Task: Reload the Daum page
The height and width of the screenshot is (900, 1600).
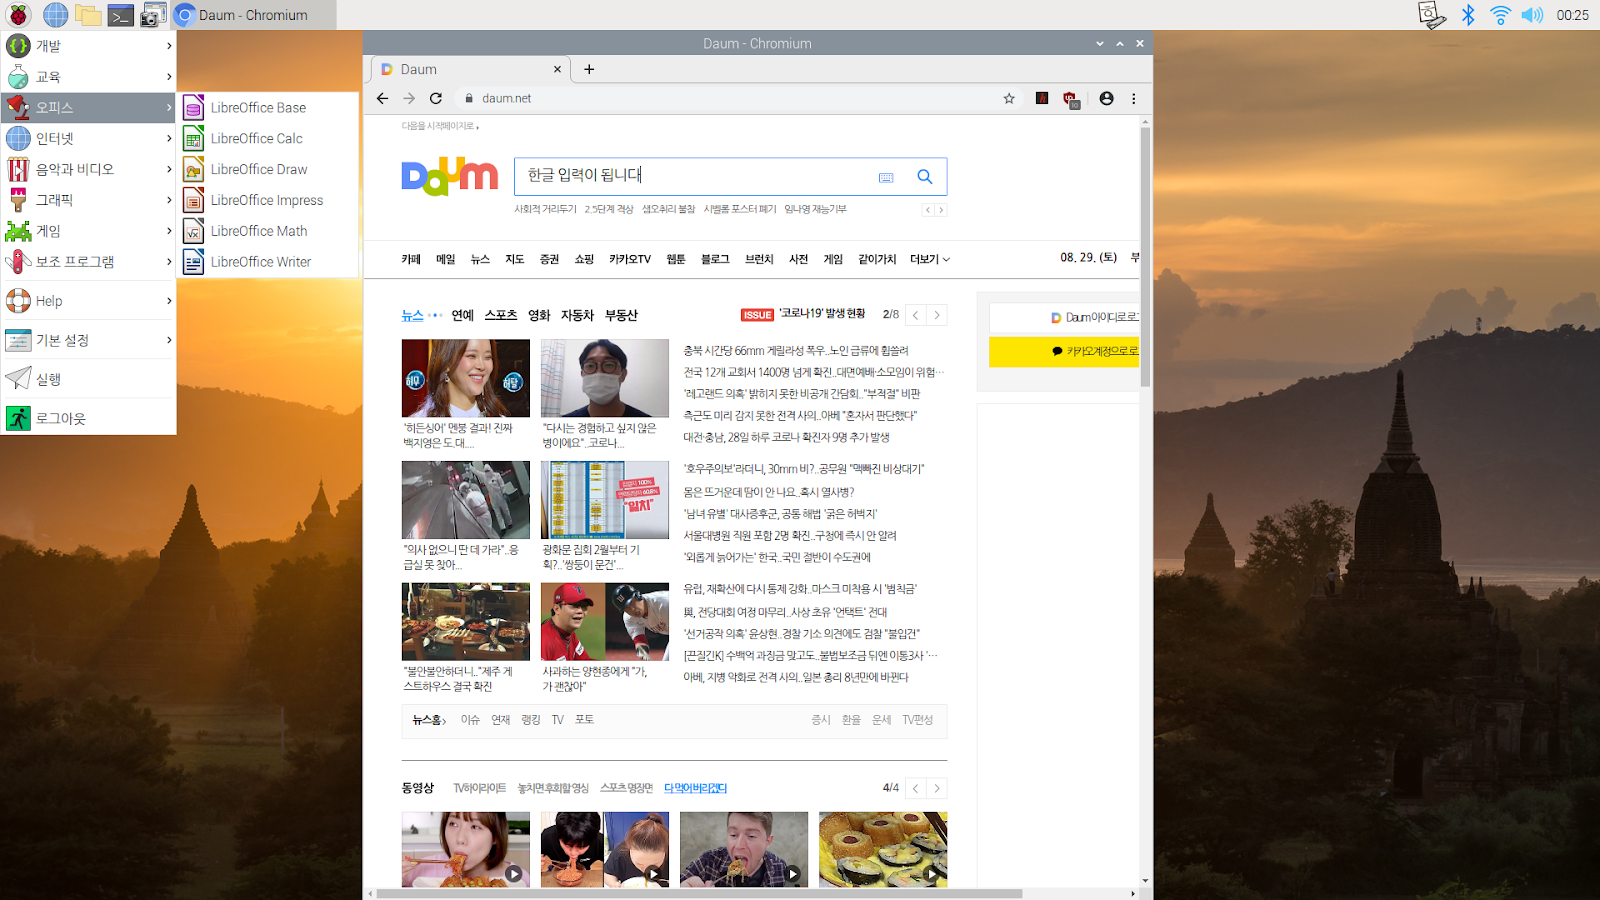Action: [x=436, y=98]
